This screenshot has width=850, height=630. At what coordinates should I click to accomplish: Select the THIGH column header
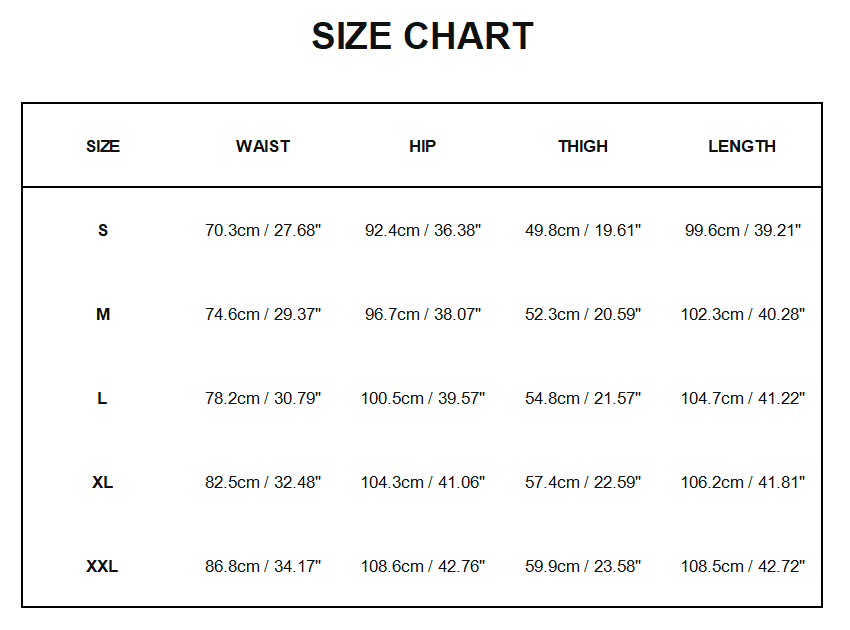(583, 146)
